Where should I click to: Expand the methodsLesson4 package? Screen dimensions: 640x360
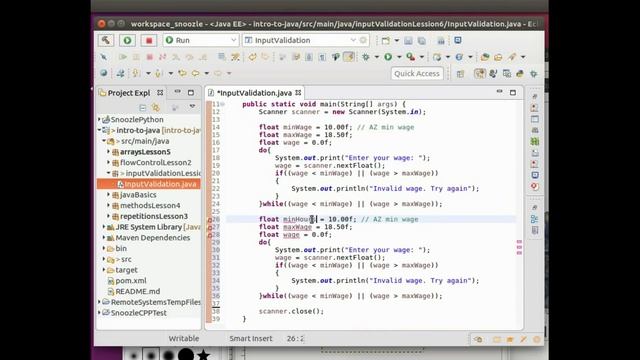pyautogui.click(x=109, y=205)
